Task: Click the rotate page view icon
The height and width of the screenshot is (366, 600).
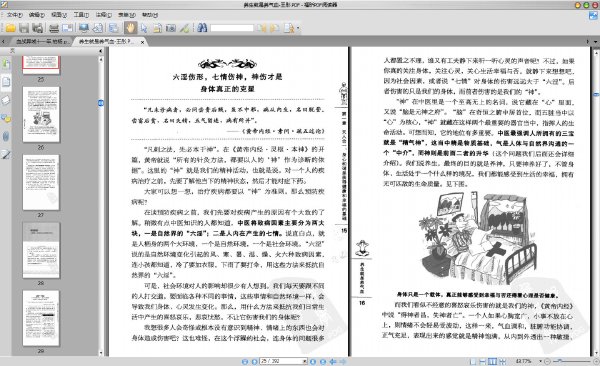Action: pos(98,28)
